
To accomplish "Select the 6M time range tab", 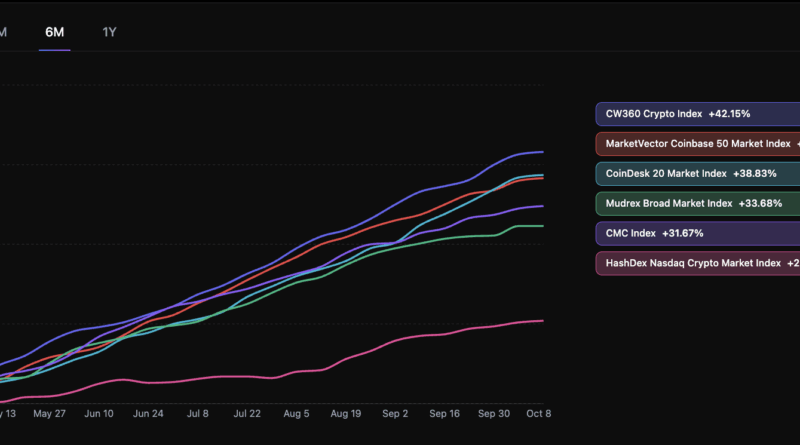I will (x=55, y=32).
